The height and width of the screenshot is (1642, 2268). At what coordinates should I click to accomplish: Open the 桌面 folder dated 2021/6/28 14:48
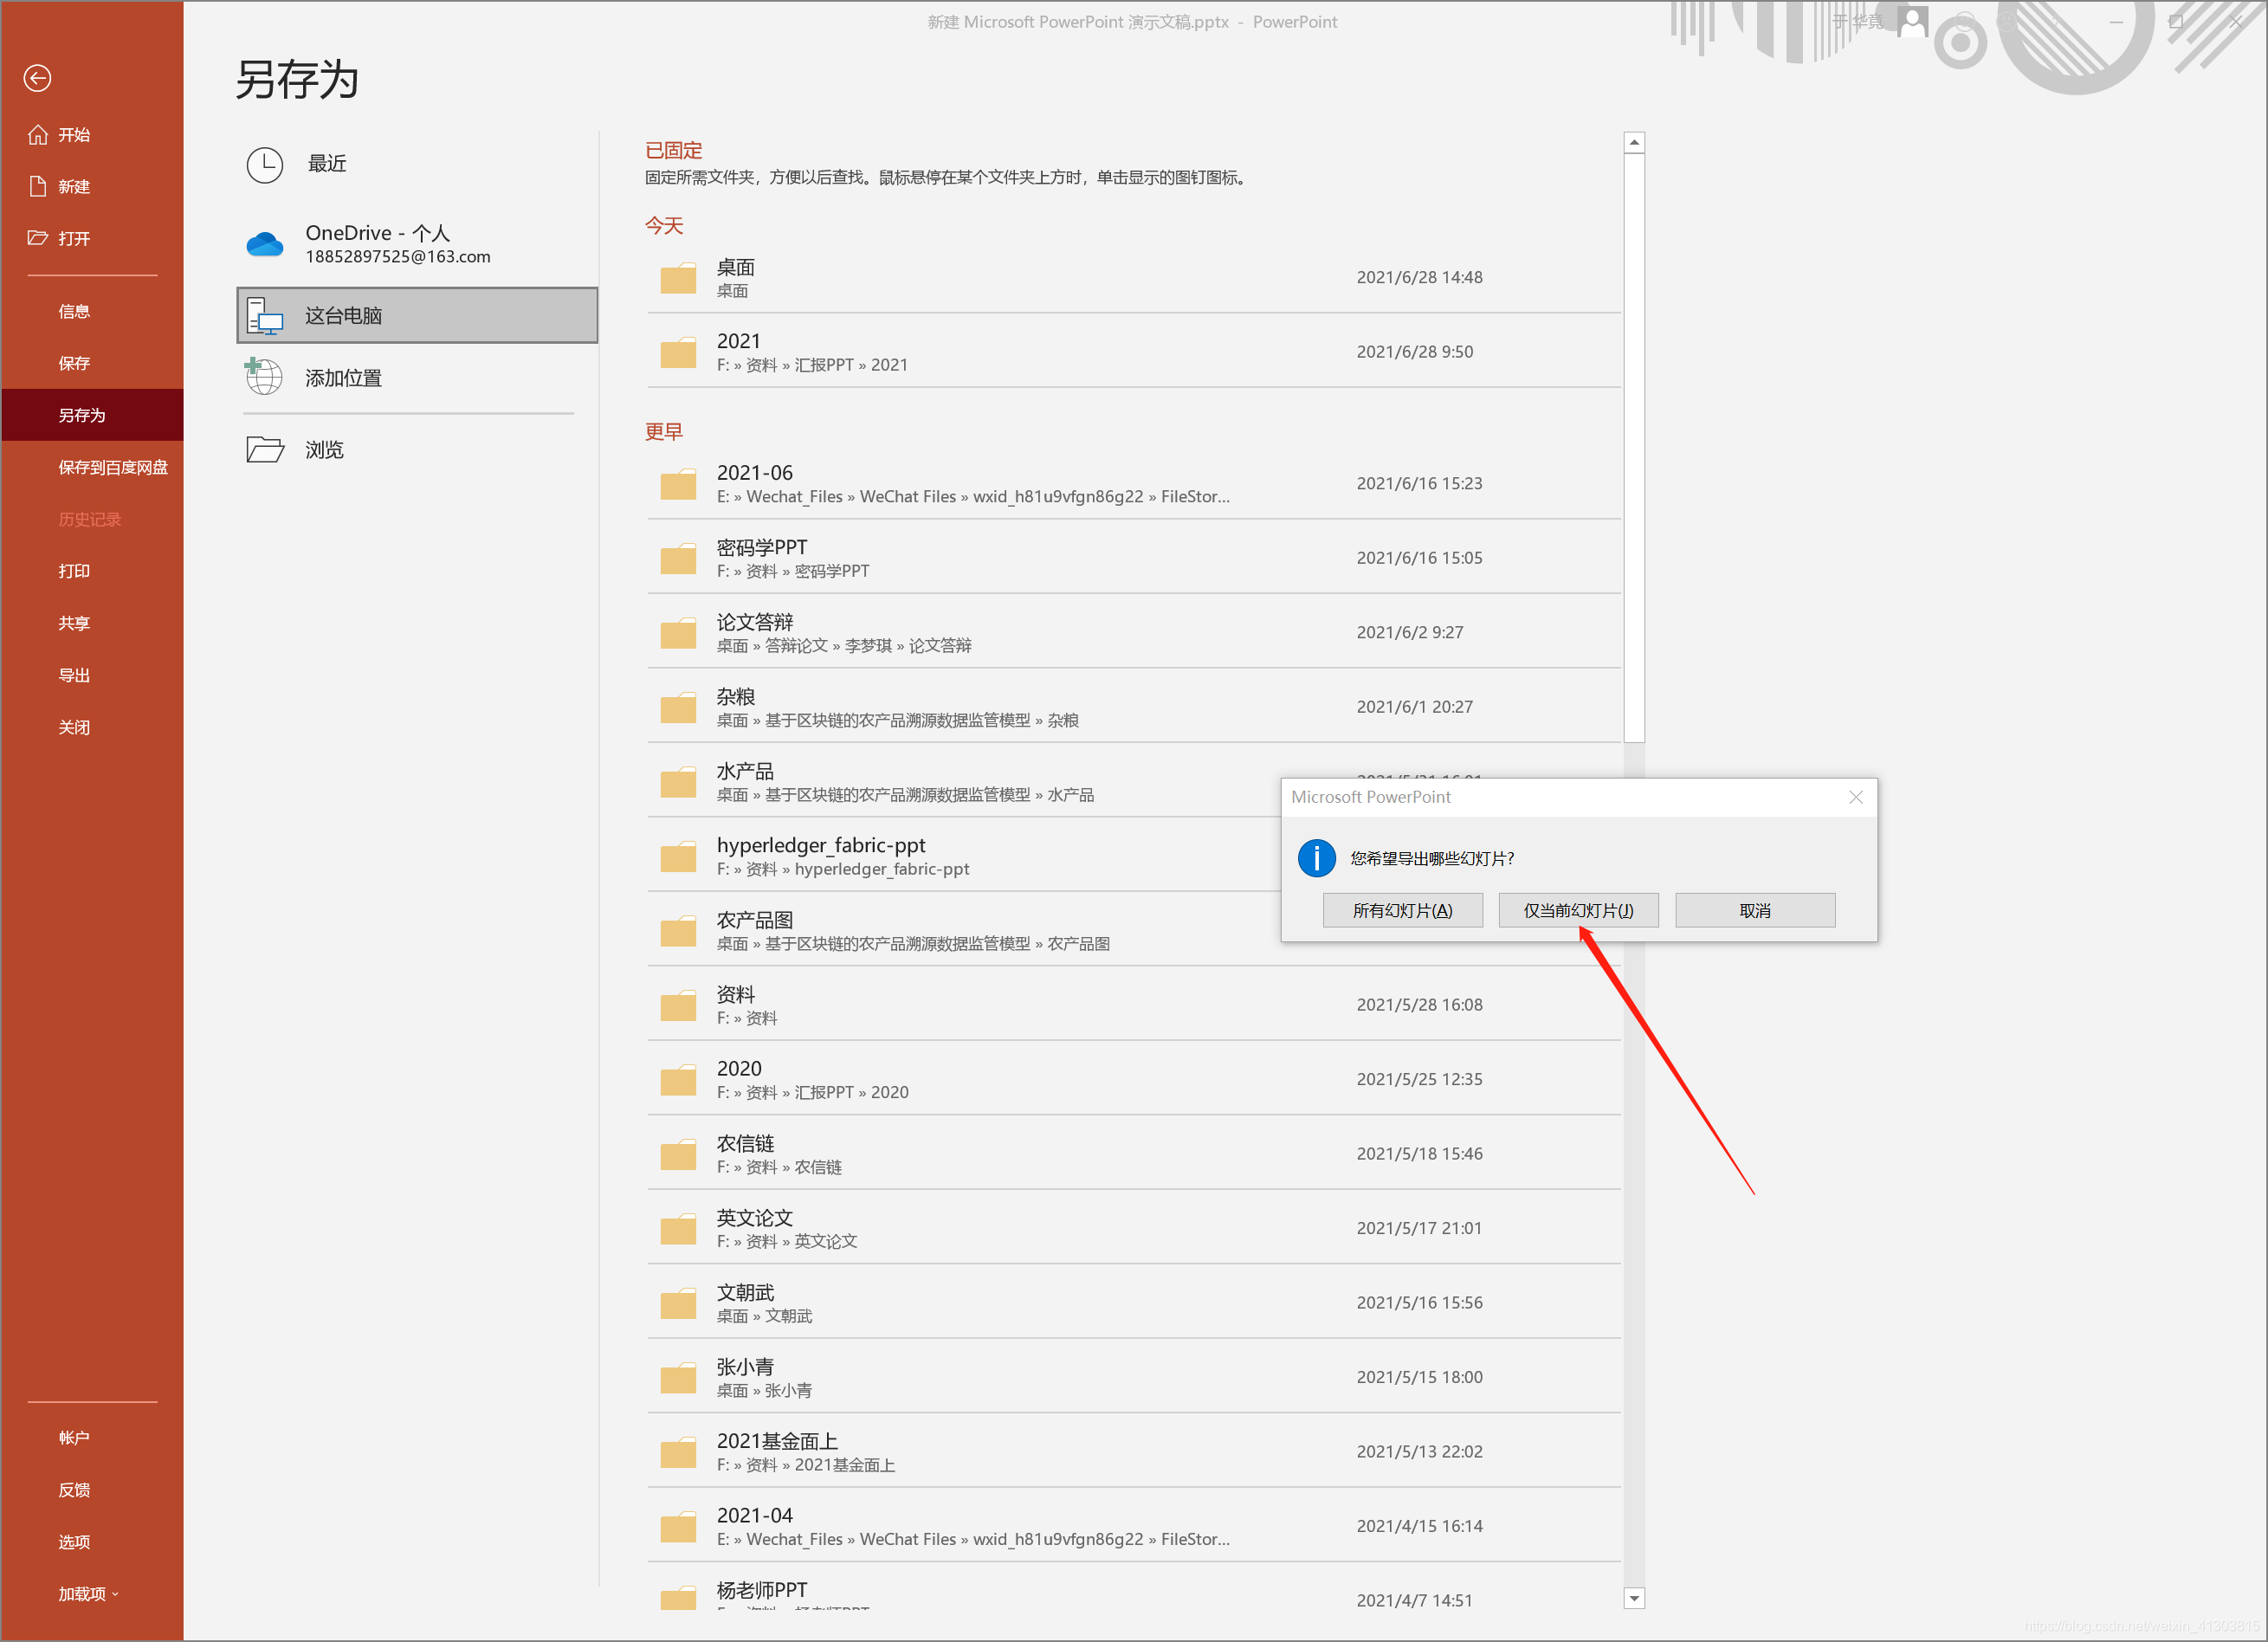tap(1134, 278)
